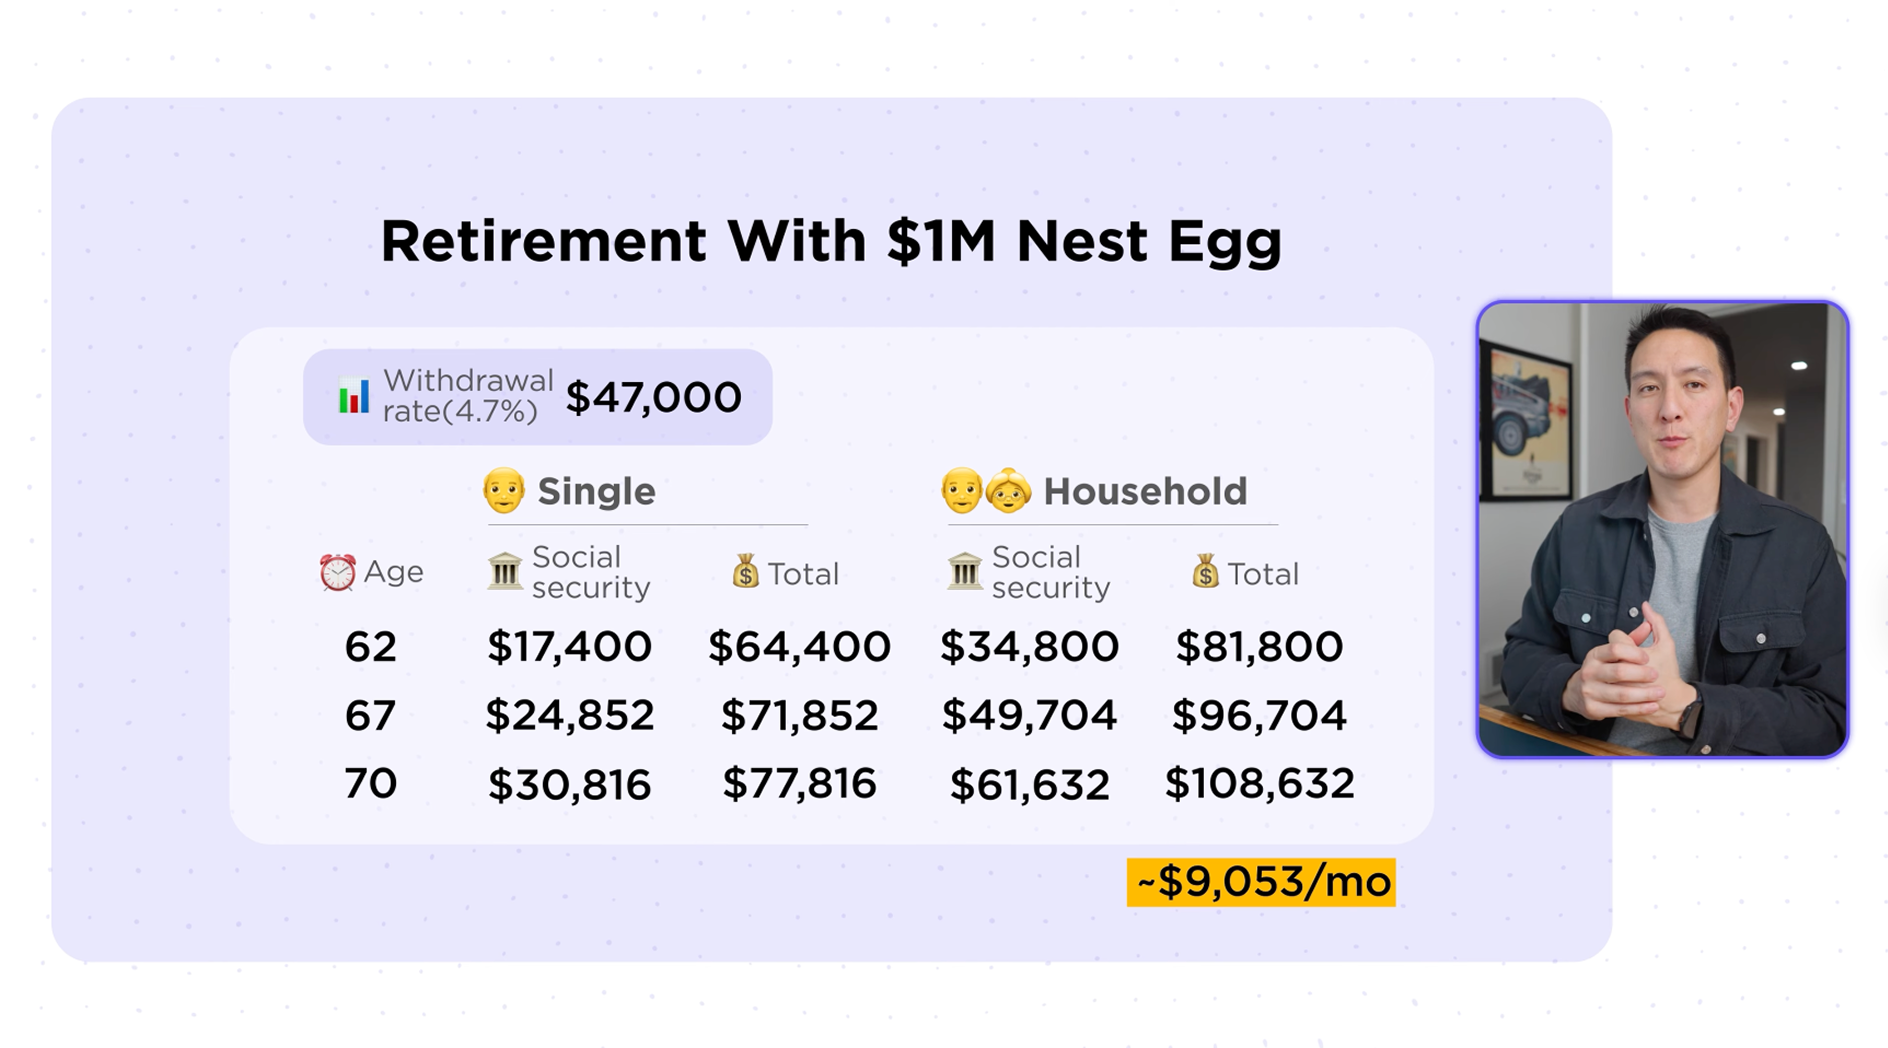Select the Single column heading
The width and height of the screenshot is (1888, 1048).
596,491
